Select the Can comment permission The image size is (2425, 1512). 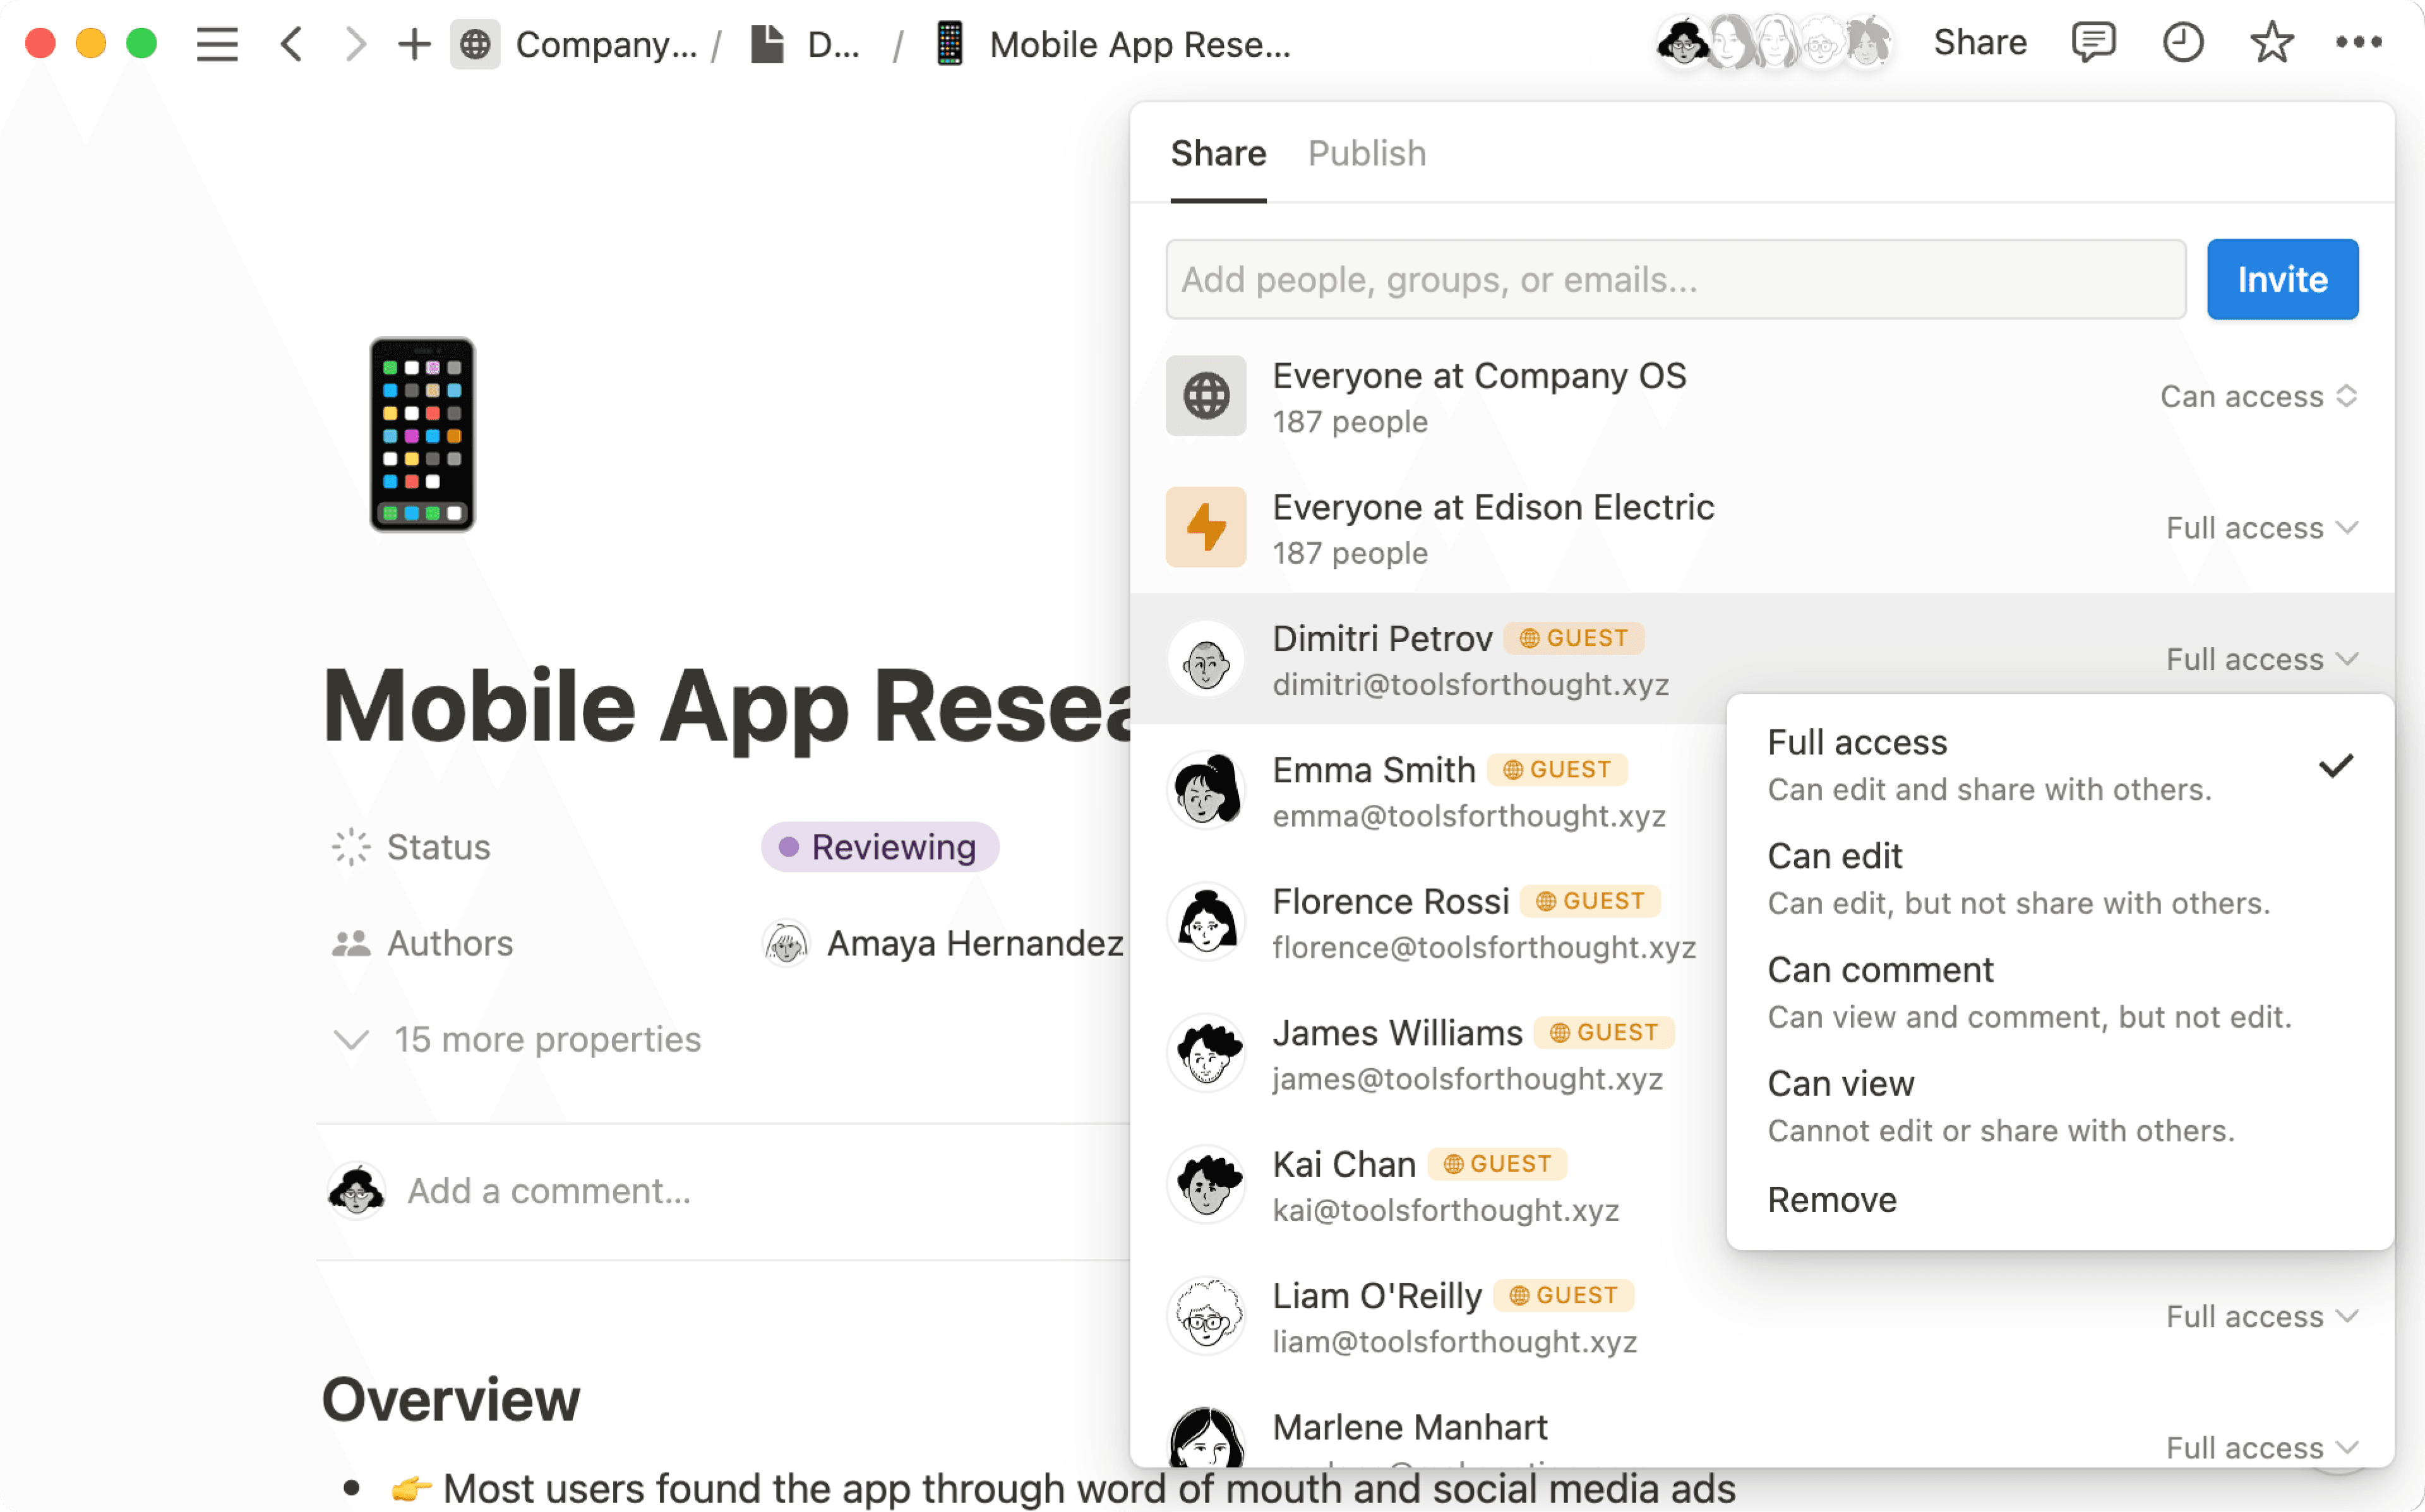coord(1879,969)
